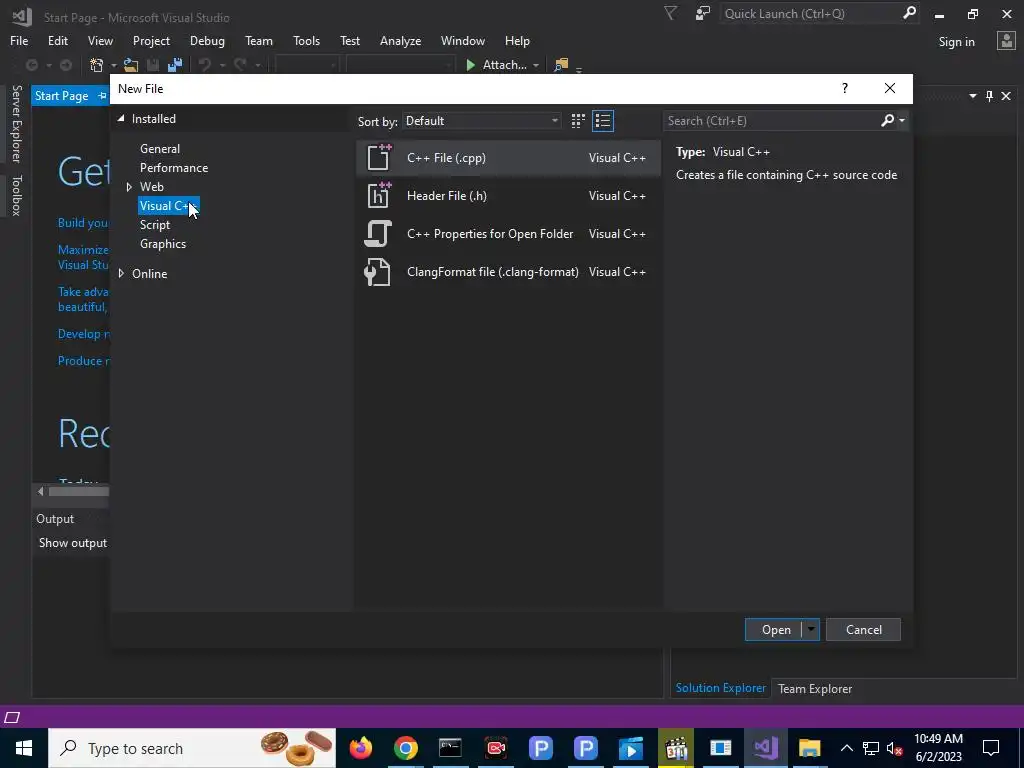Switch template view to small icons grid
1024x768 pixels.
(578, 121)
